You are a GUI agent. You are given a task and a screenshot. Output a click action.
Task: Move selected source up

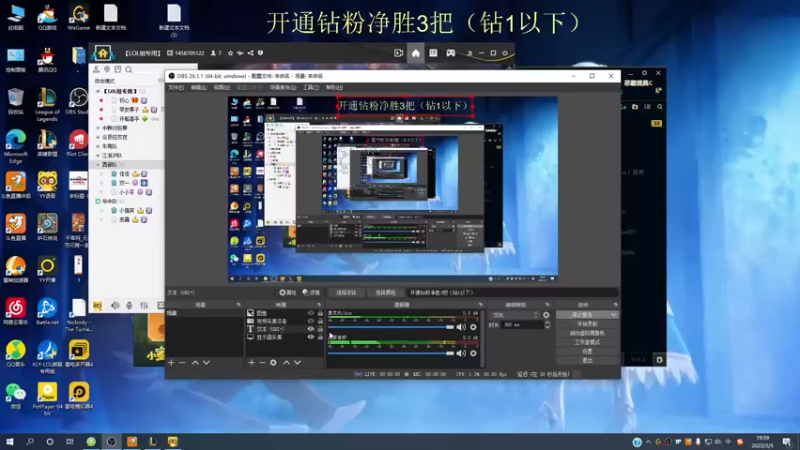[286, 363]
